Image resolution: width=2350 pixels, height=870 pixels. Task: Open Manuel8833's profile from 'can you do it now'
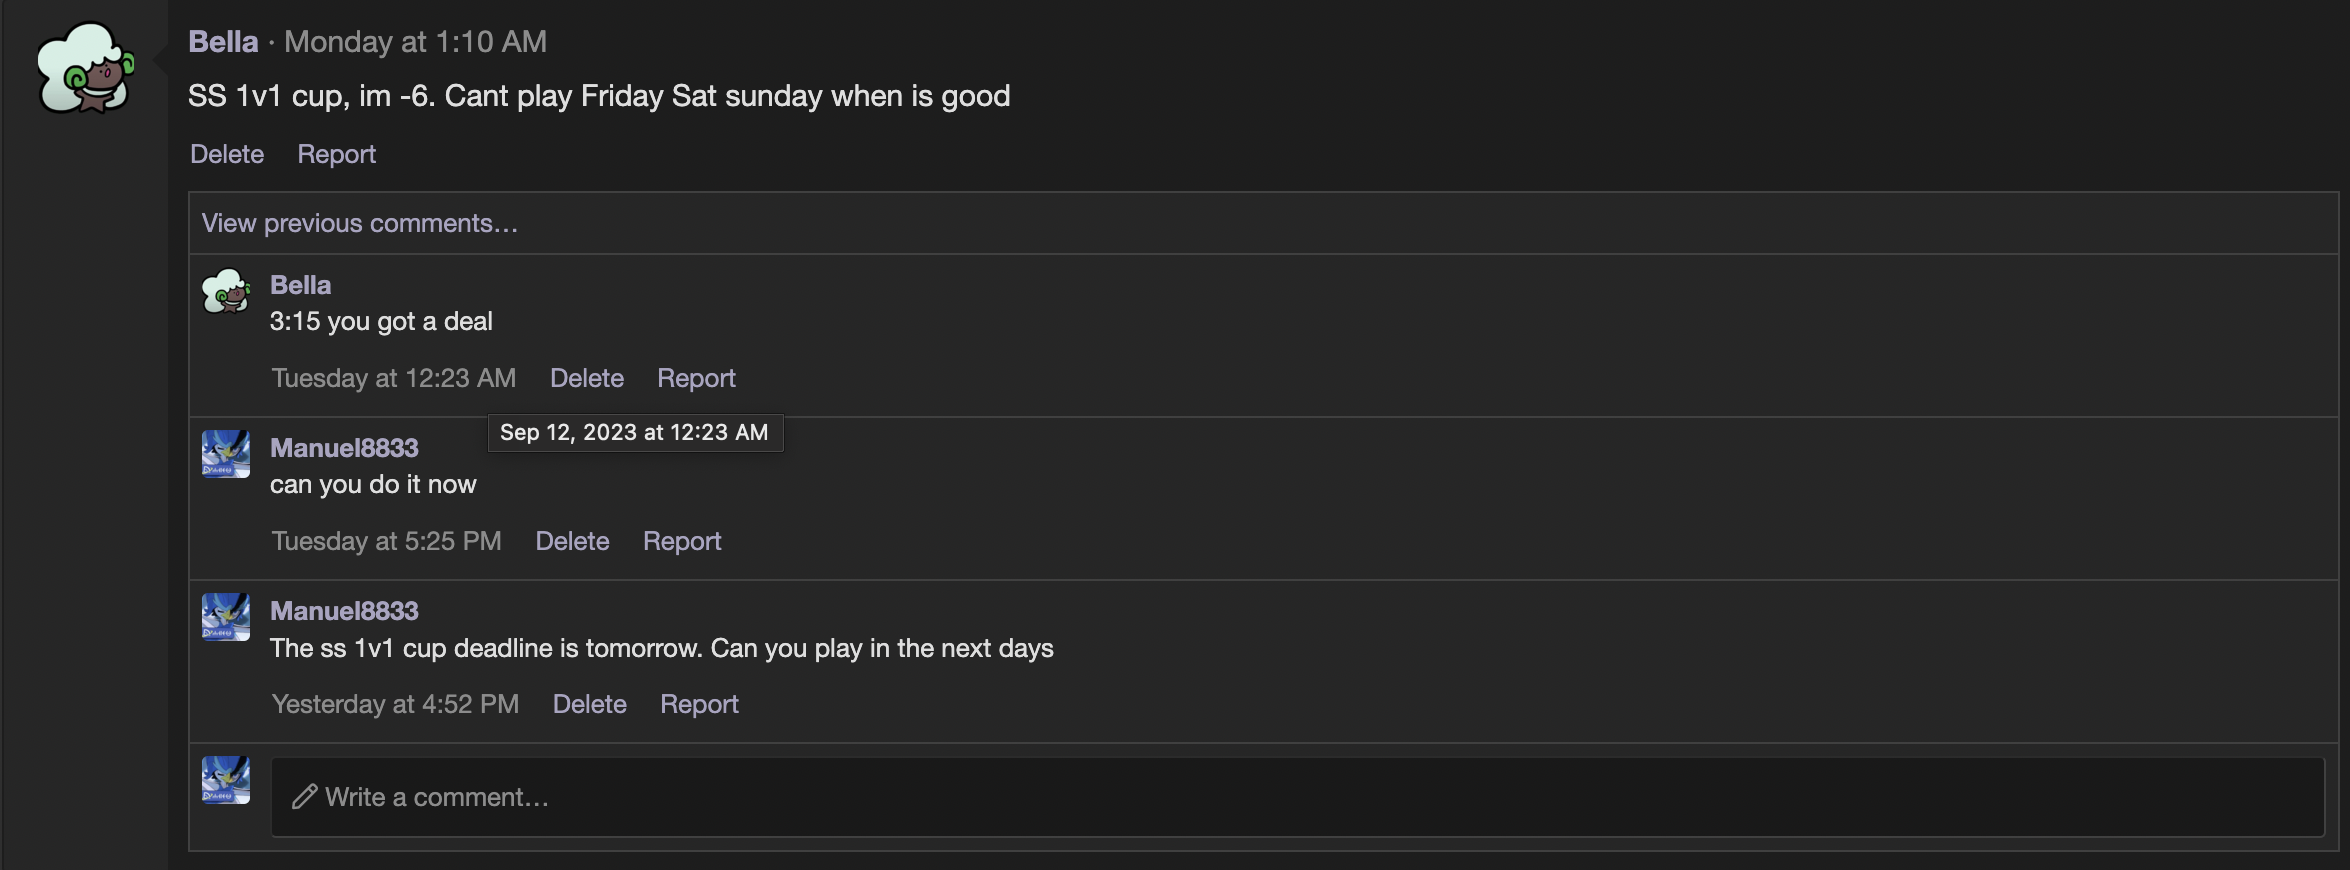344,448
